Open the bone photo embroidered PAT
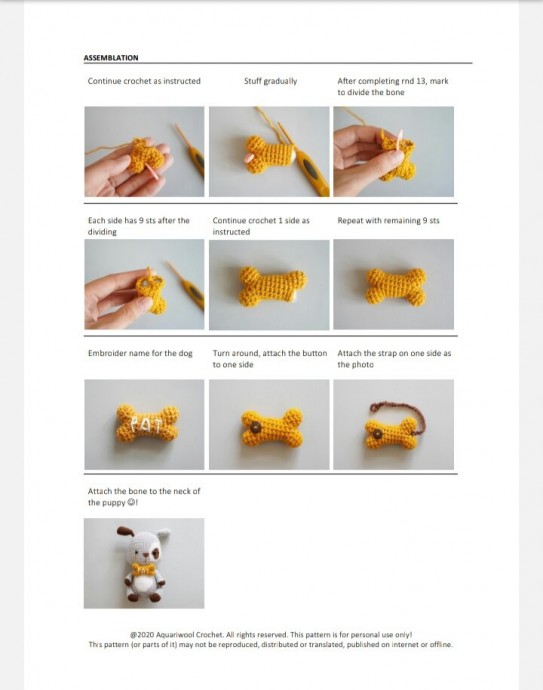The height and width of the screenshot is (690, 543). pos(144,425)
